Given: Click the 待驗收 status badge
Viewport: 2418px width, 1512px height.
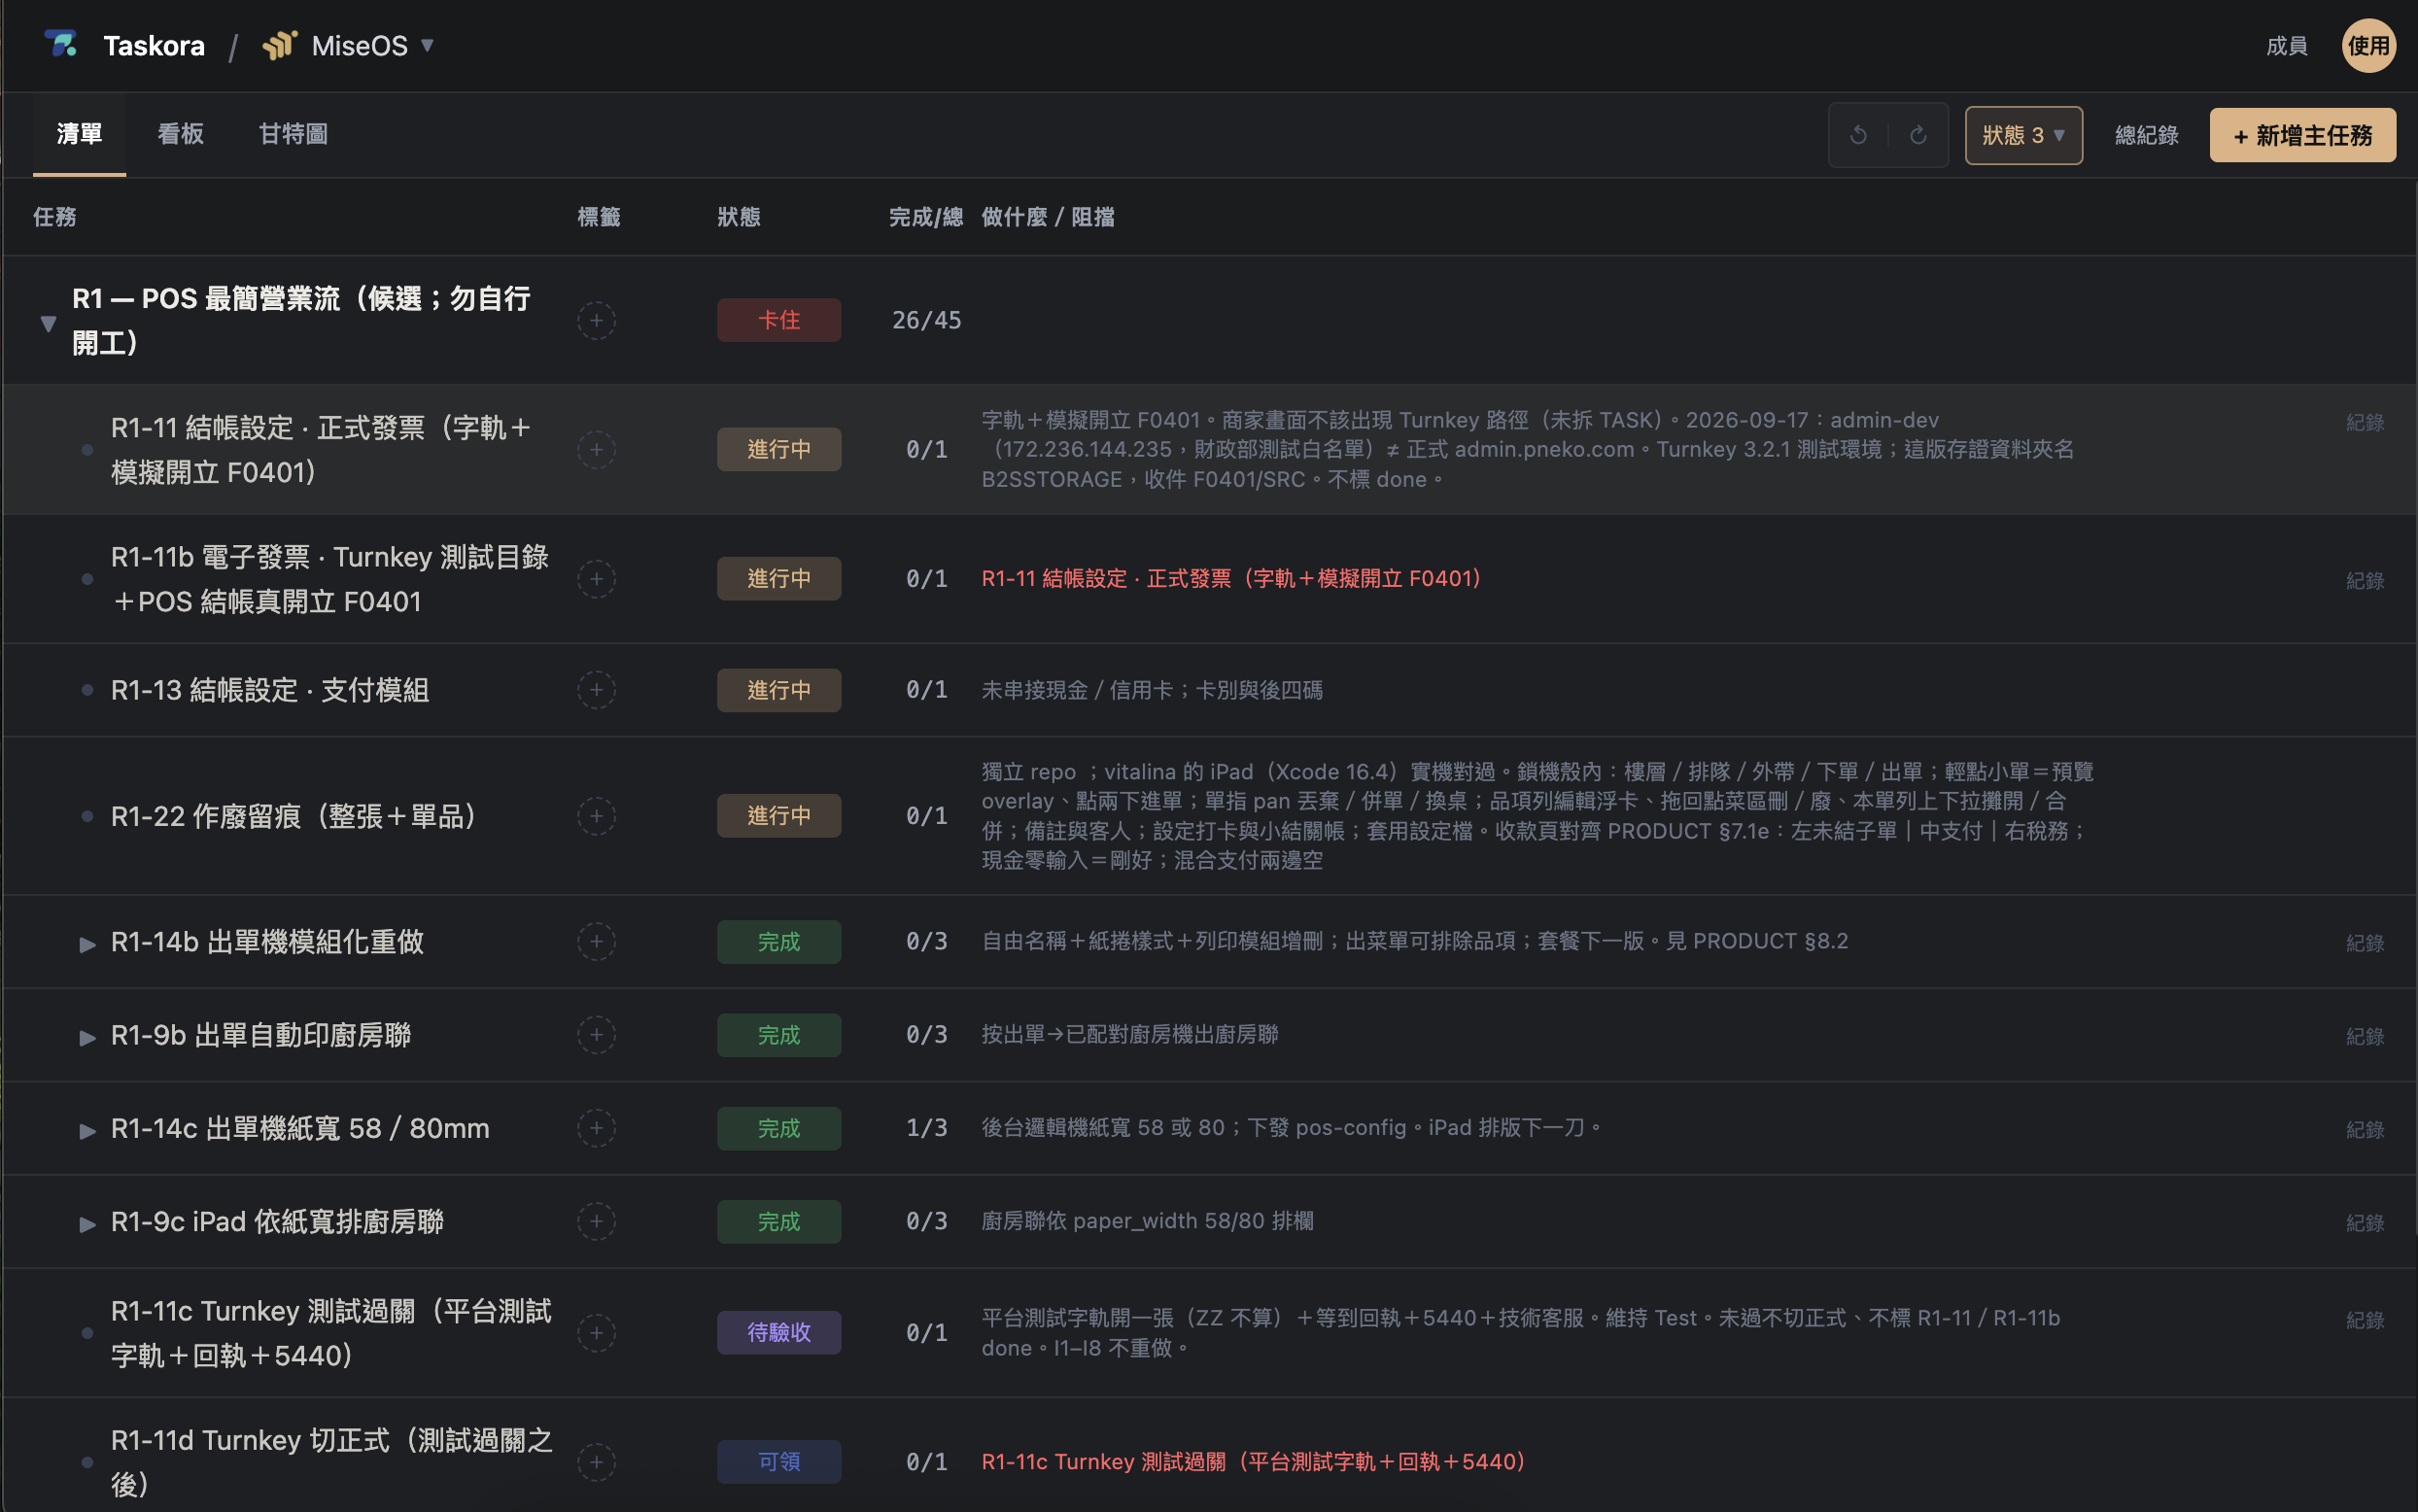Looking at the screenshot, I should [x=778, y=1332].
